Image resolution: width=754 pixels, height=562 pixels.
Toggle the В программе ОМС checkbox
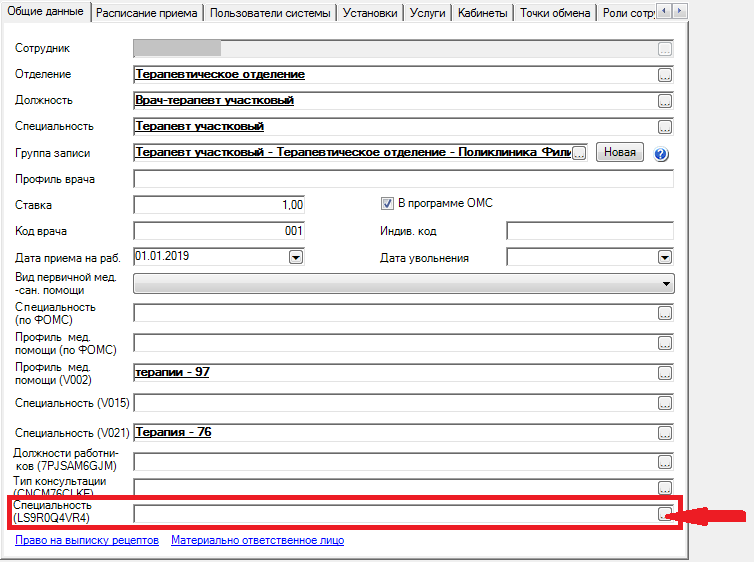(x=388, y=204)
